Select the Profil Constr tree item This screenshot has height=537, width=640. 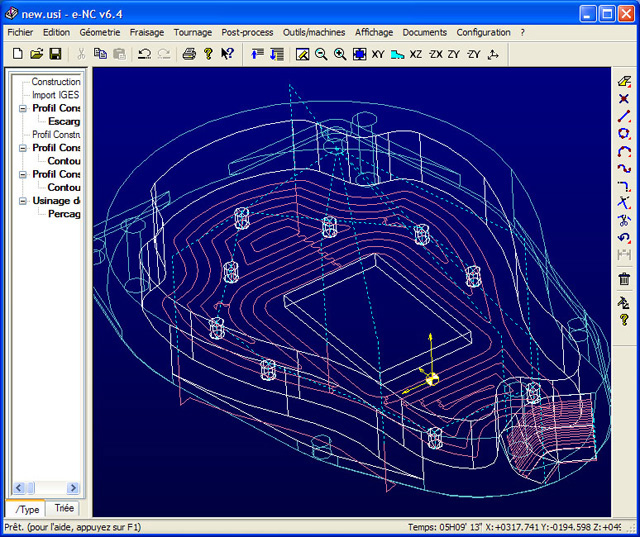coord(56,135)
